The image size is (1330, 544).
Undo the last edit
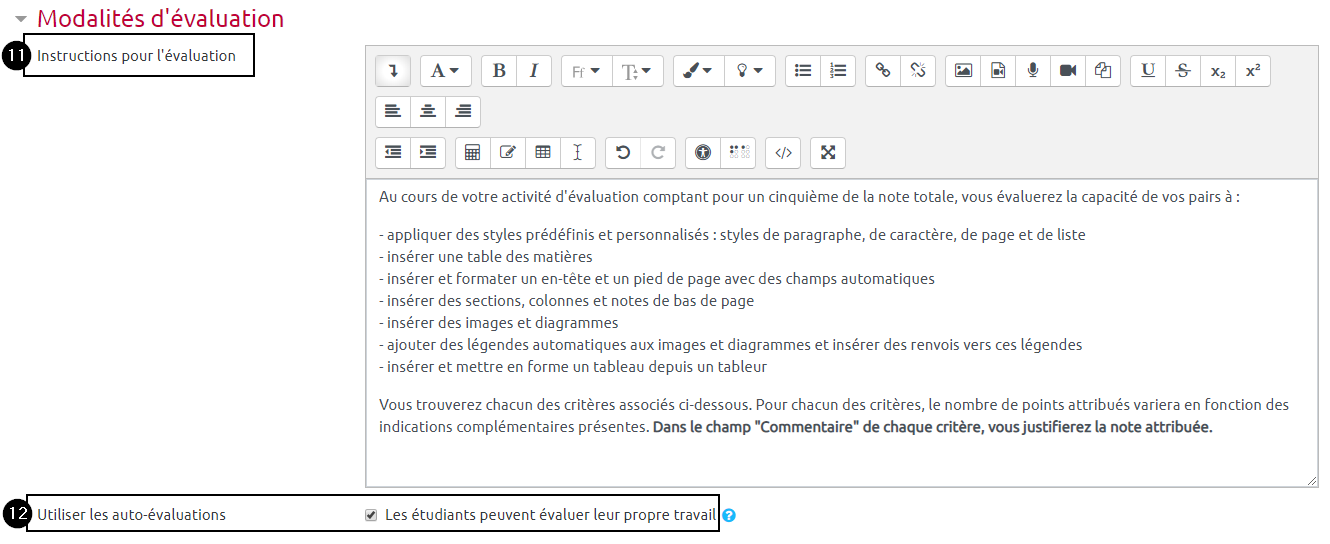[623, 152]
